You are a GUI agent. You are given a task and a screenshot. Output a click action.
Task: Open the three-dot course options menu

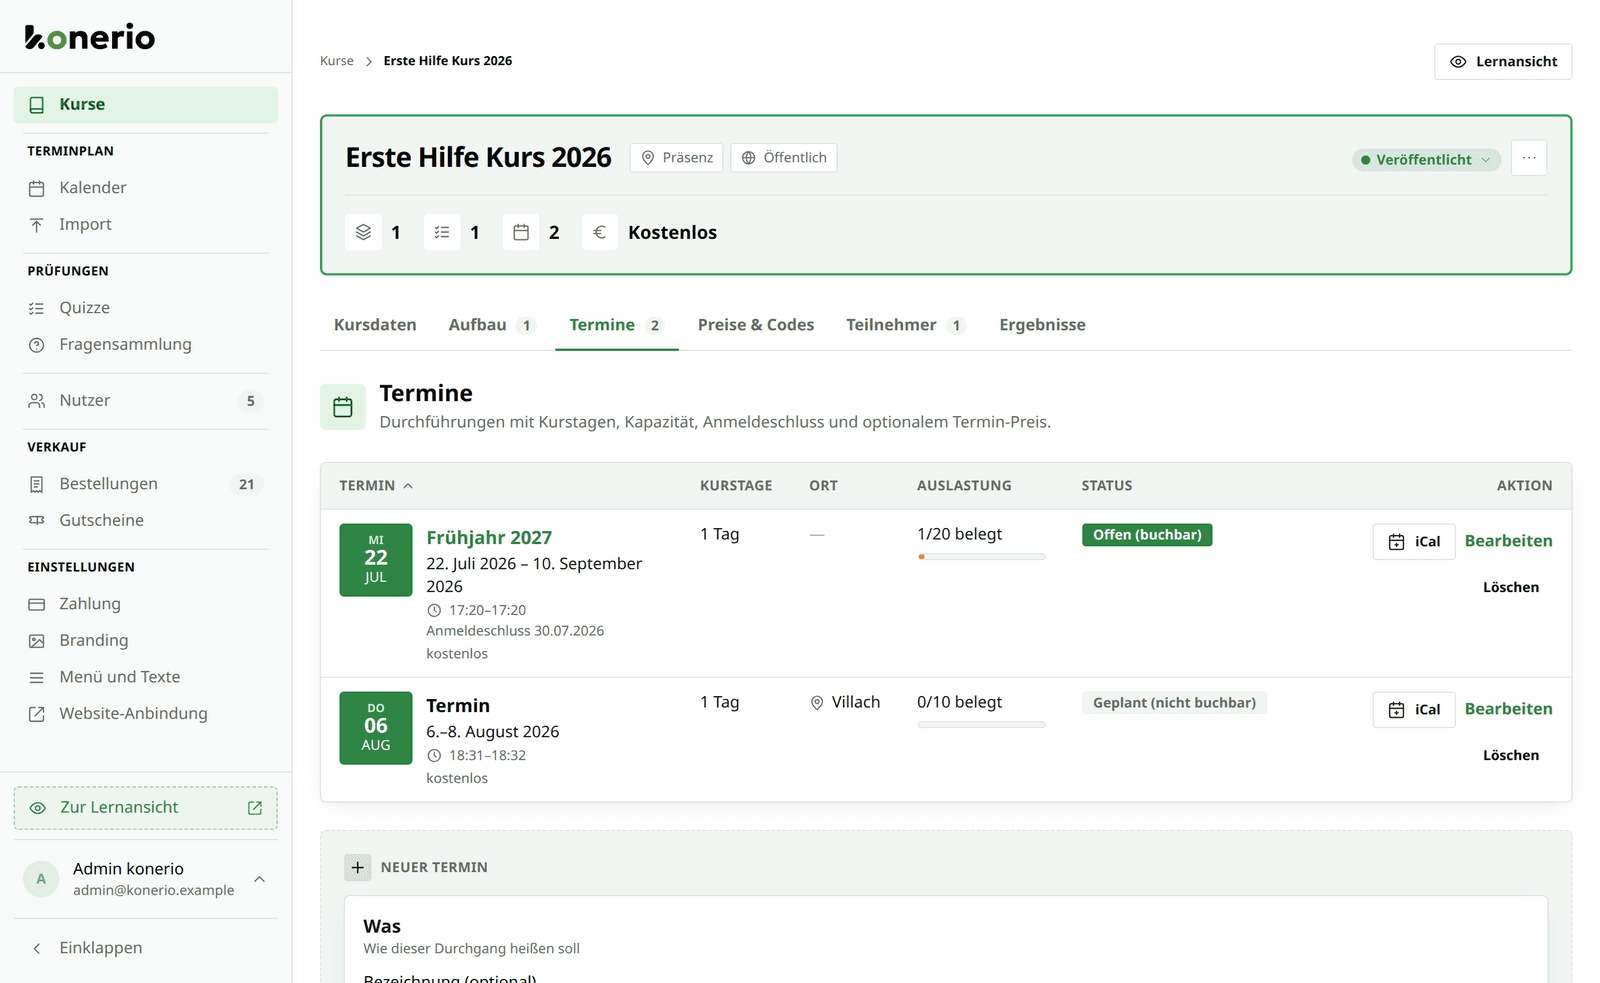click(1529, 158)
